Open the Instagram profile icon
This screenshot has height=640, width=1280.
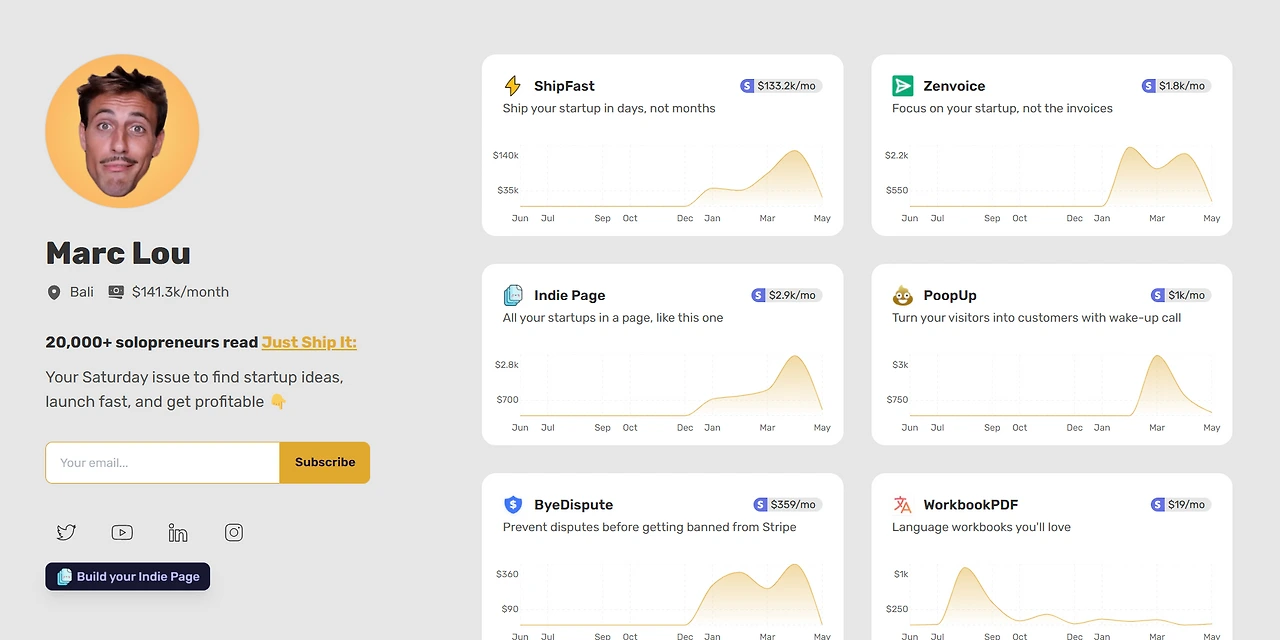click(234, 533)
